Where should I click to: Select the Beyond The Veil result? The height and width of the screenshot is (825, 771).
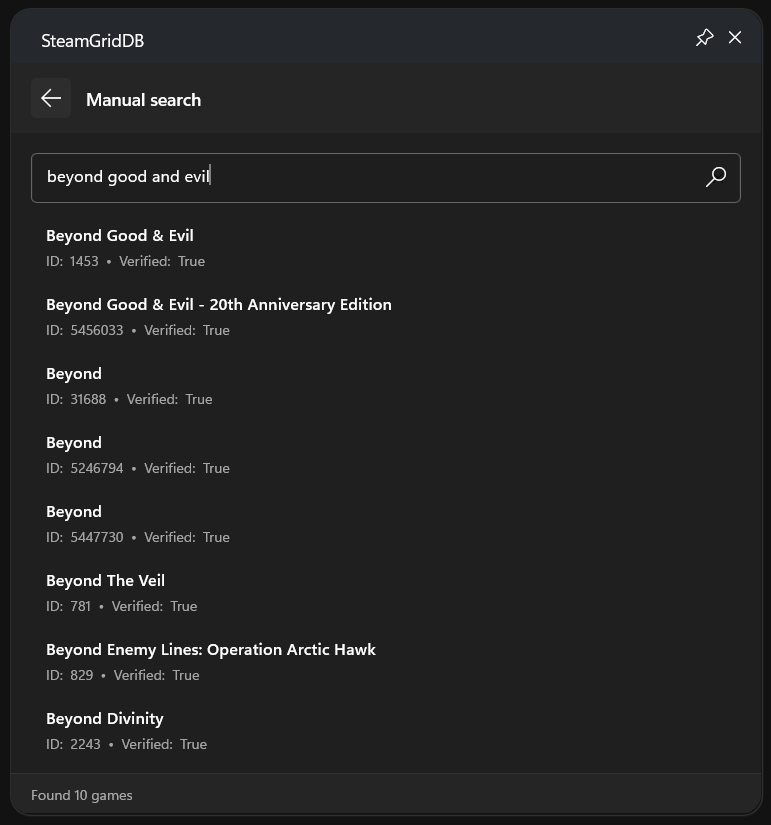point(386,593)
